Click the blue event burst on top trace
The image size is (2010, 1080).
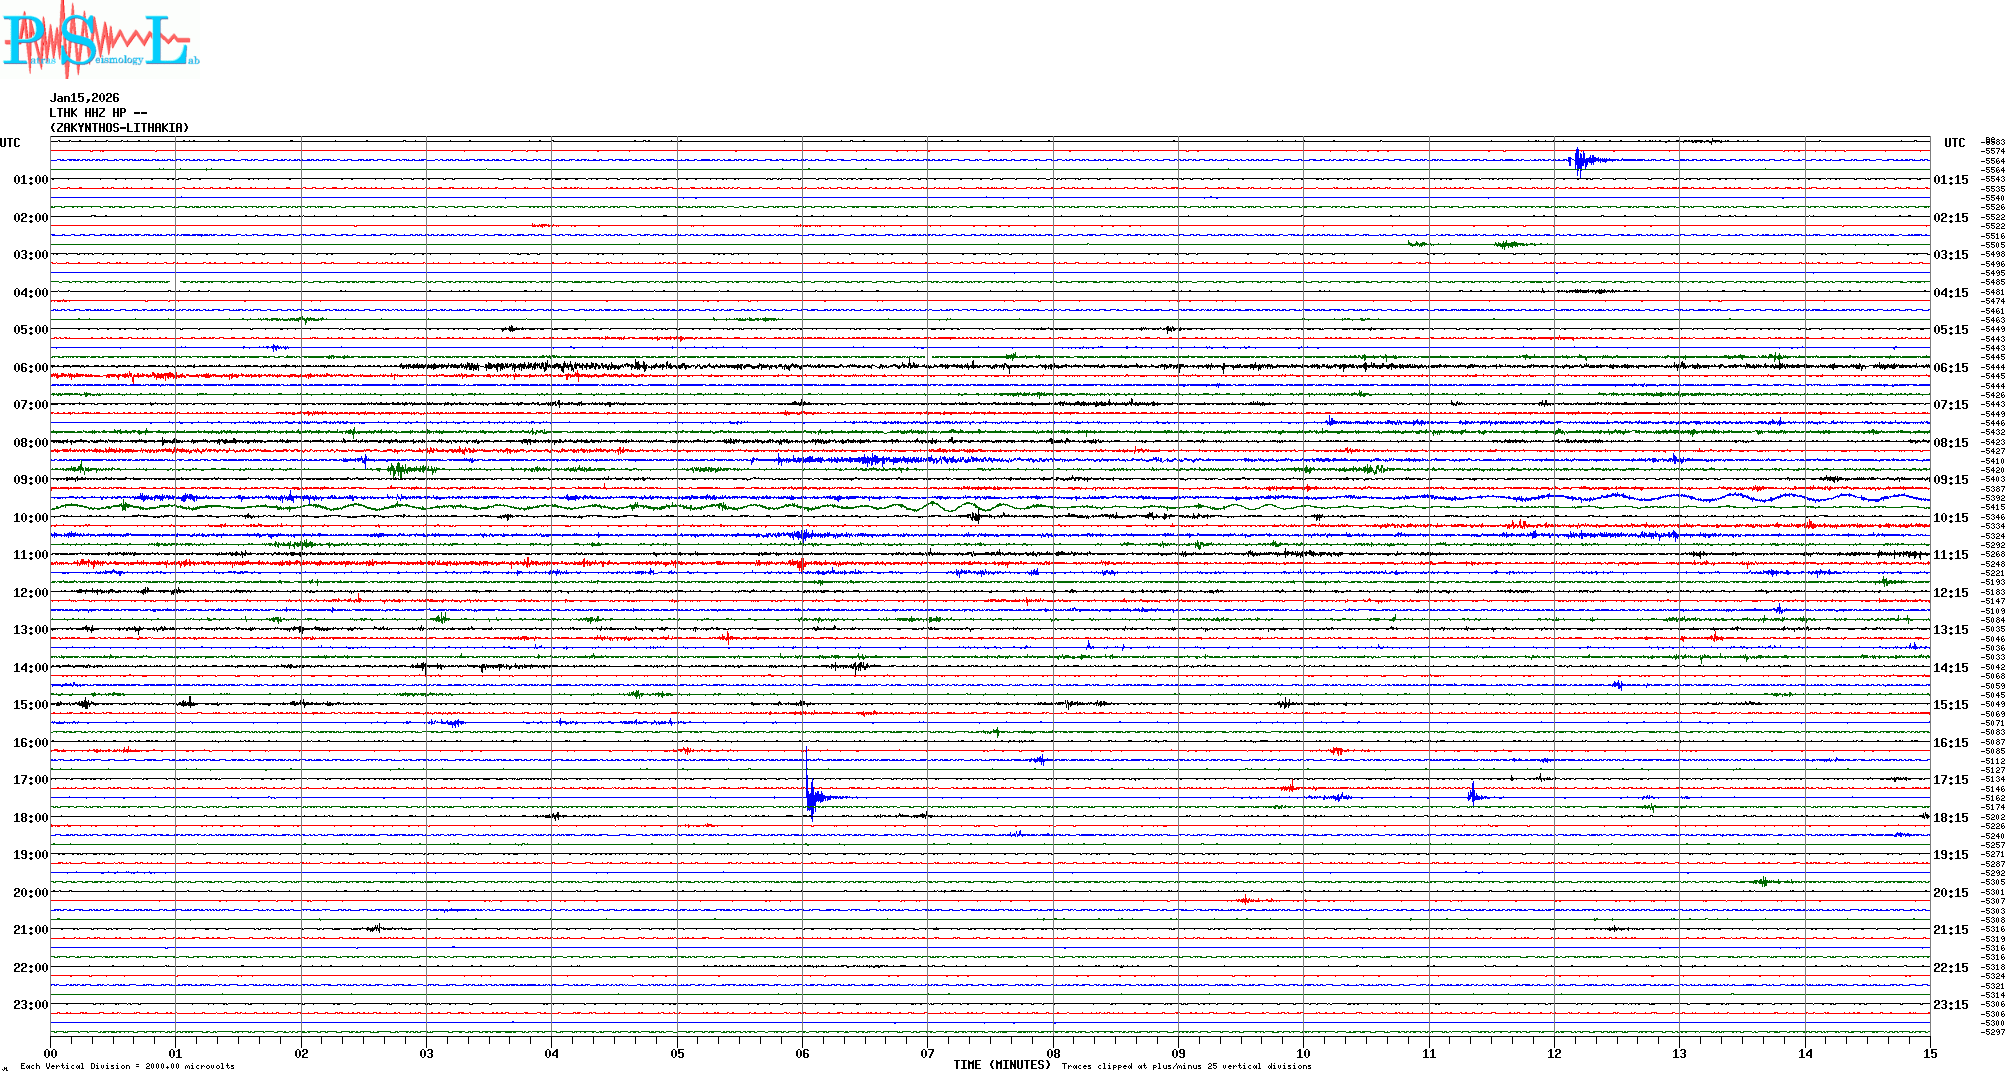[1580, 160]
